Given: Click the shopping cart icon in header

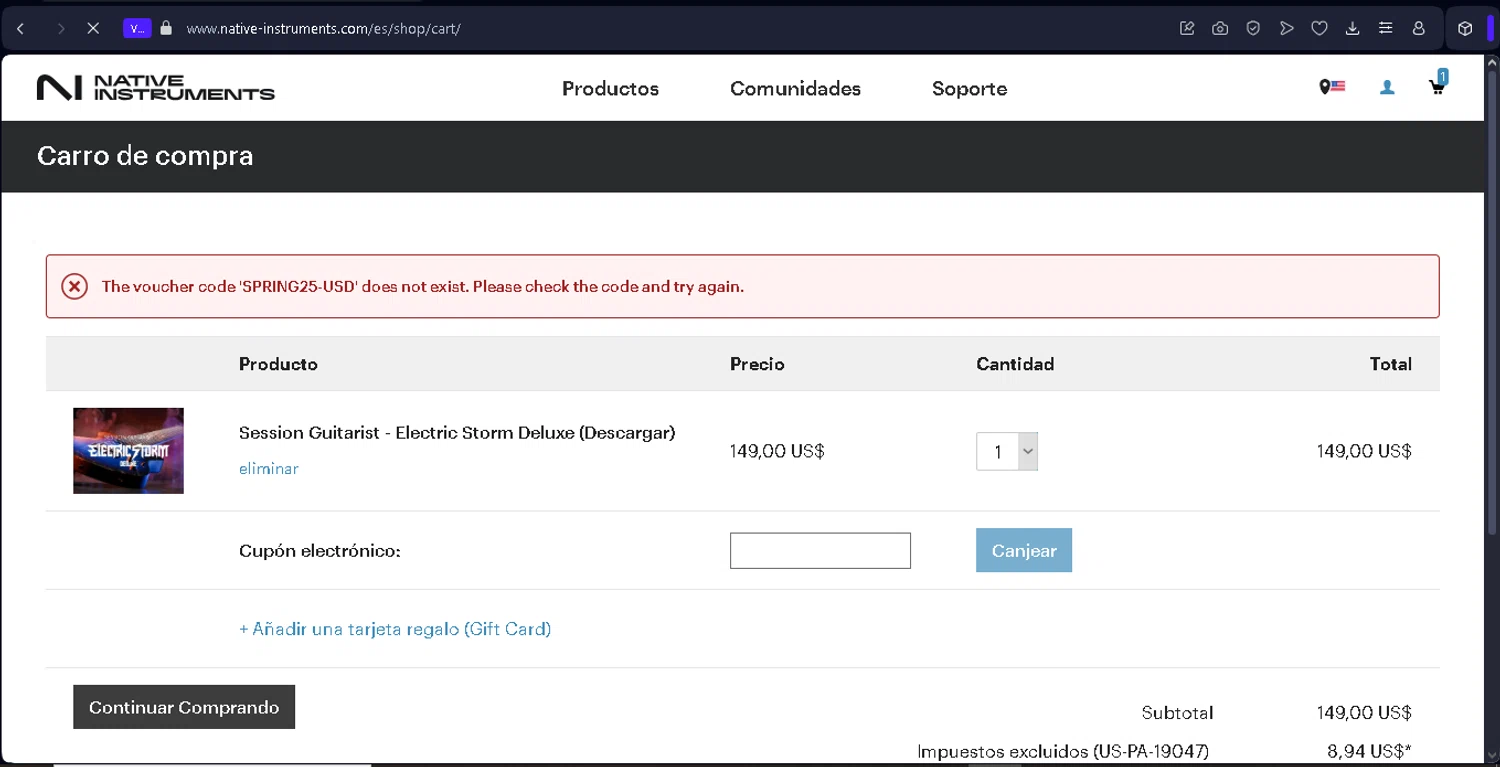Looking at the screenshot, I should tap(1437, 87).
